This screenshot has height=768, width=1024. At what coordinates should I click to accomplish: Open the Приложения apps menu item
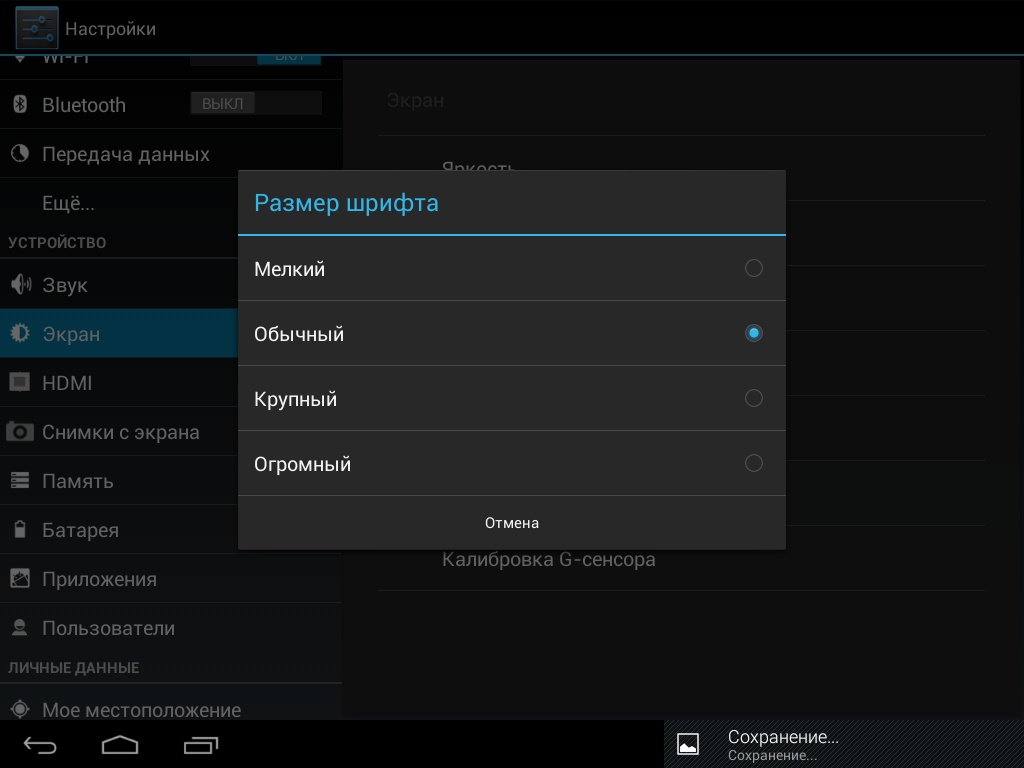(x=99, y=579)
